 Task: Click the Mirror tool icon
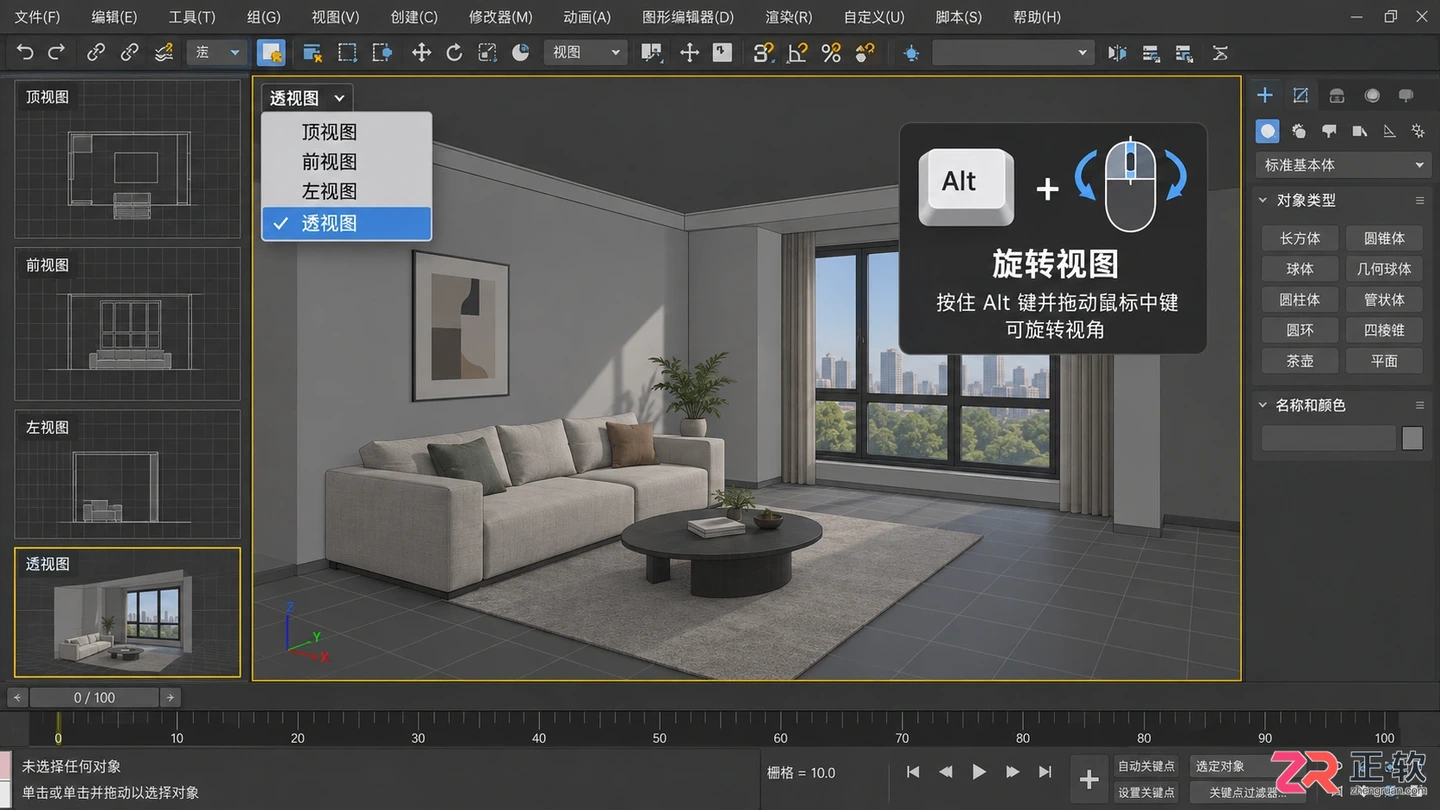(1118, 53)
